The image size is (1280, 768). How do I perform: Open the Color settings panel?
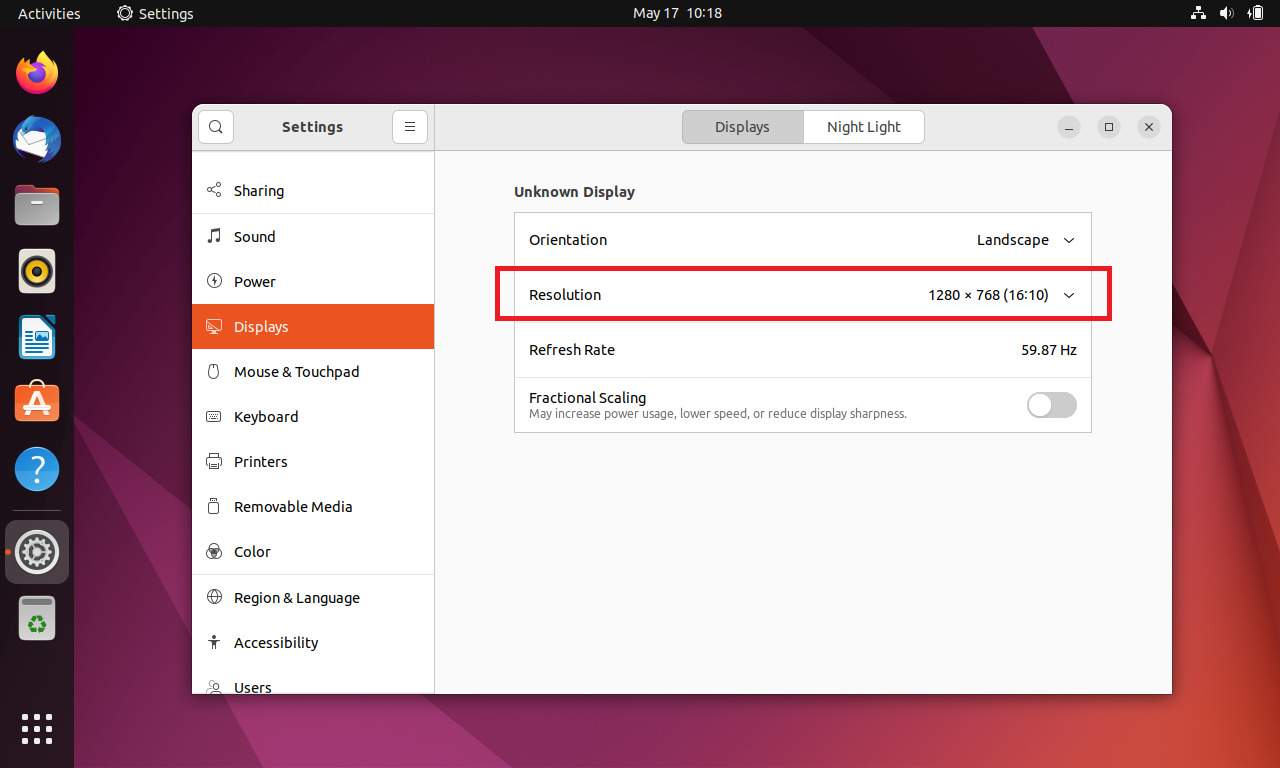coord(252,551)
